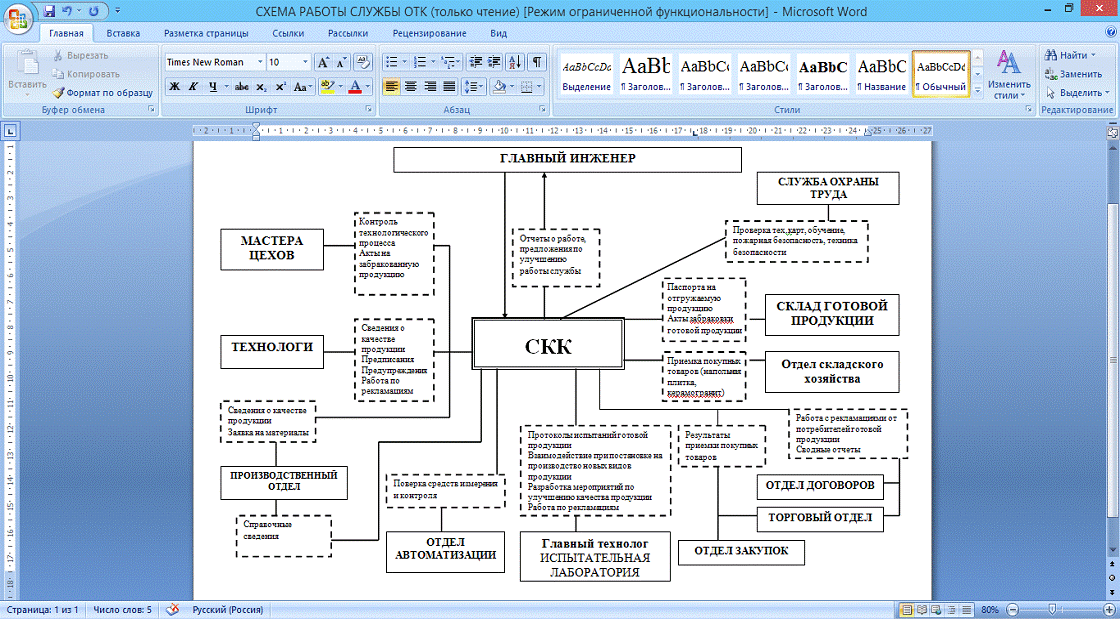Increase font size with the grow font icon
The height and width of the screenshot is (619, 1120).
323,62
